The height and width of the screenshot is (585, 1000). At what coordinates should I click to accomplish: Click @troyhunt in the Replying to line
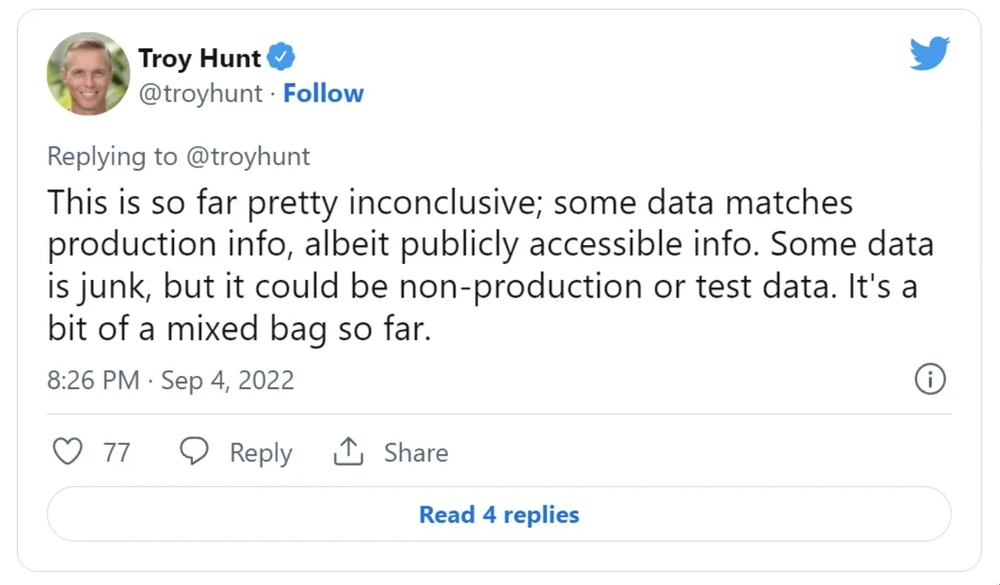click(245, 156)
